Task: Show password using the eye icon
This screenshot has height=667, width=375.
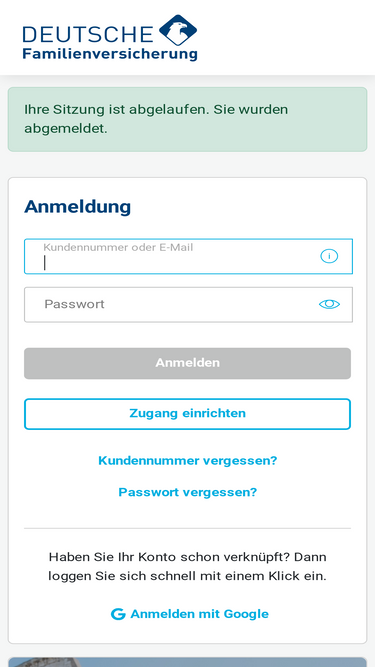Action: tap(330, 304)
